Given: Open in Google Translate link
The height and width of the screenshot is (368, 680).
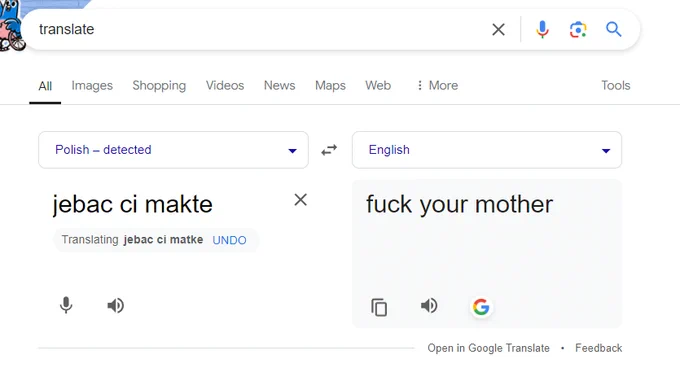Looking at the screenshot, I should pos(488,348).
